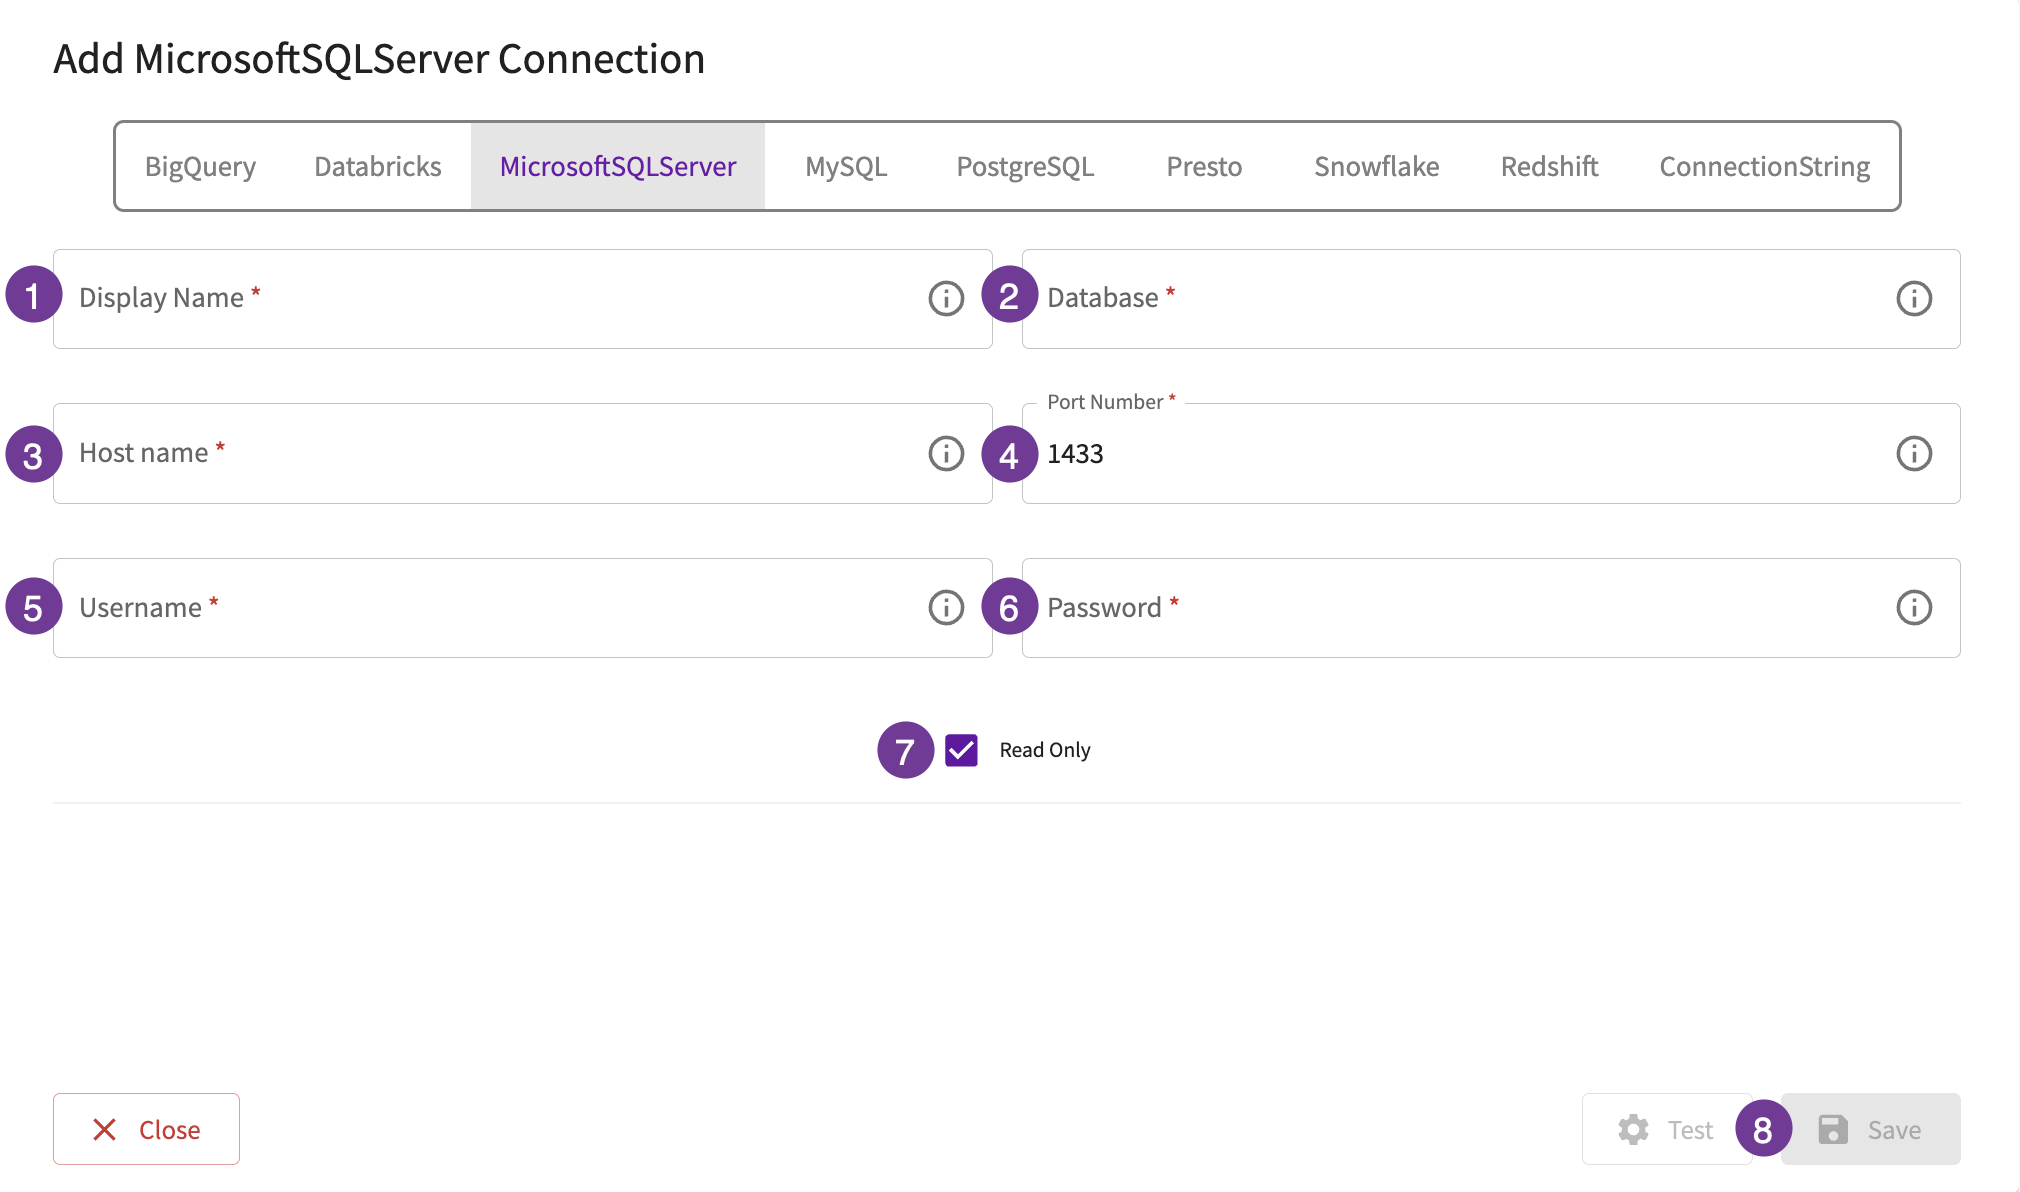
Task: Click the Read Only label text
Action: point(1045,750)
